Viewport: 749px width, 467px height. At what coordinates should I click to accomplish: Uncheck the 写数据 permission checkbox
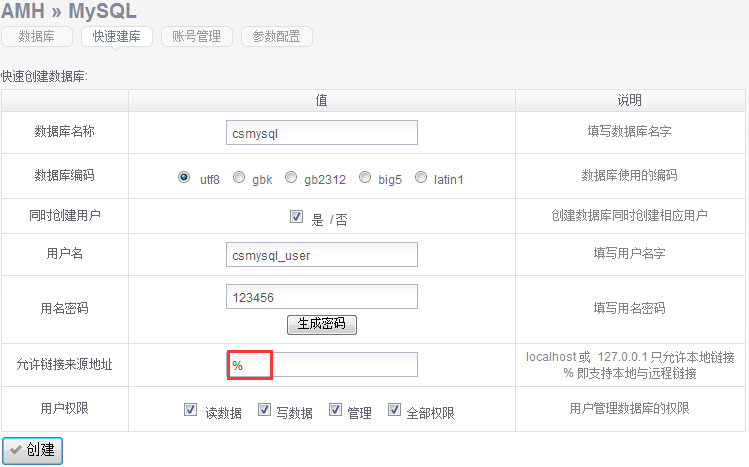pos(264,410)
